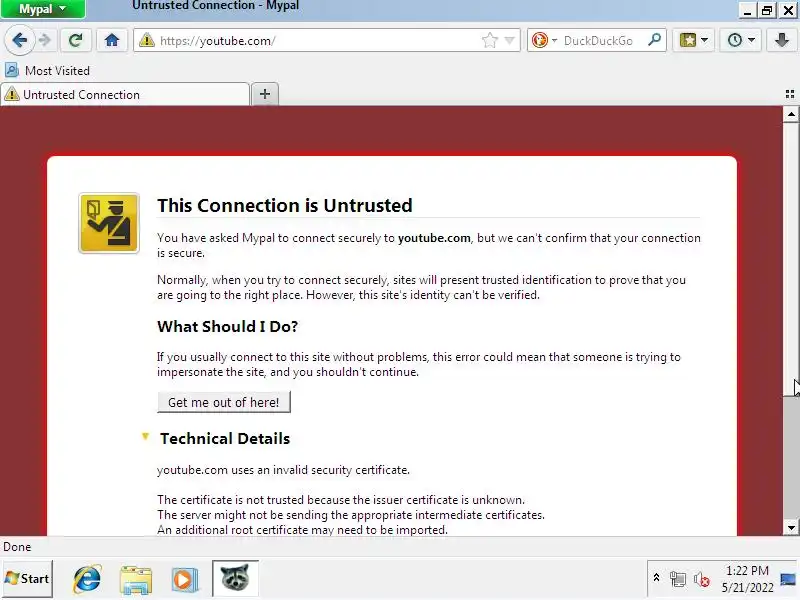The width and height of the screenshot is (800, 600).
Task: Minimize the Mypal window
Action: [x=748, y=10]
